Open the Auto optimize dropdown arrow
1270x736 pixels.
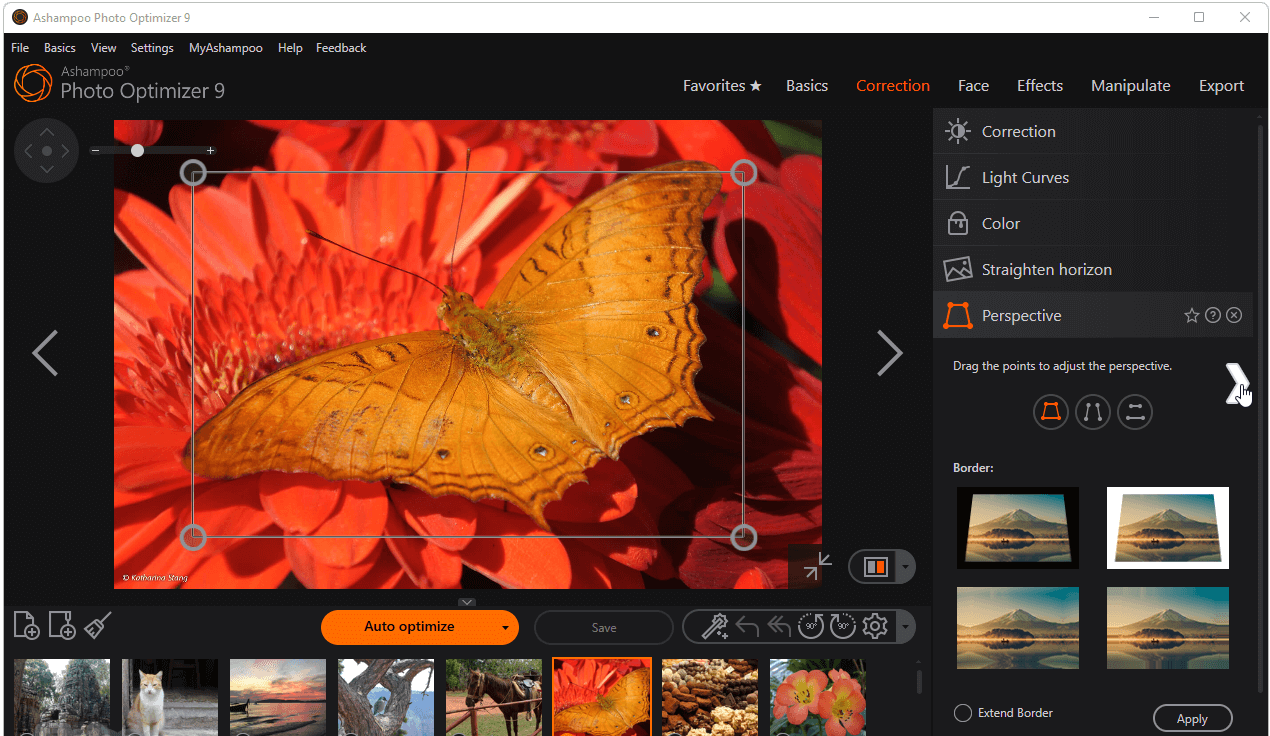[505, 628]
